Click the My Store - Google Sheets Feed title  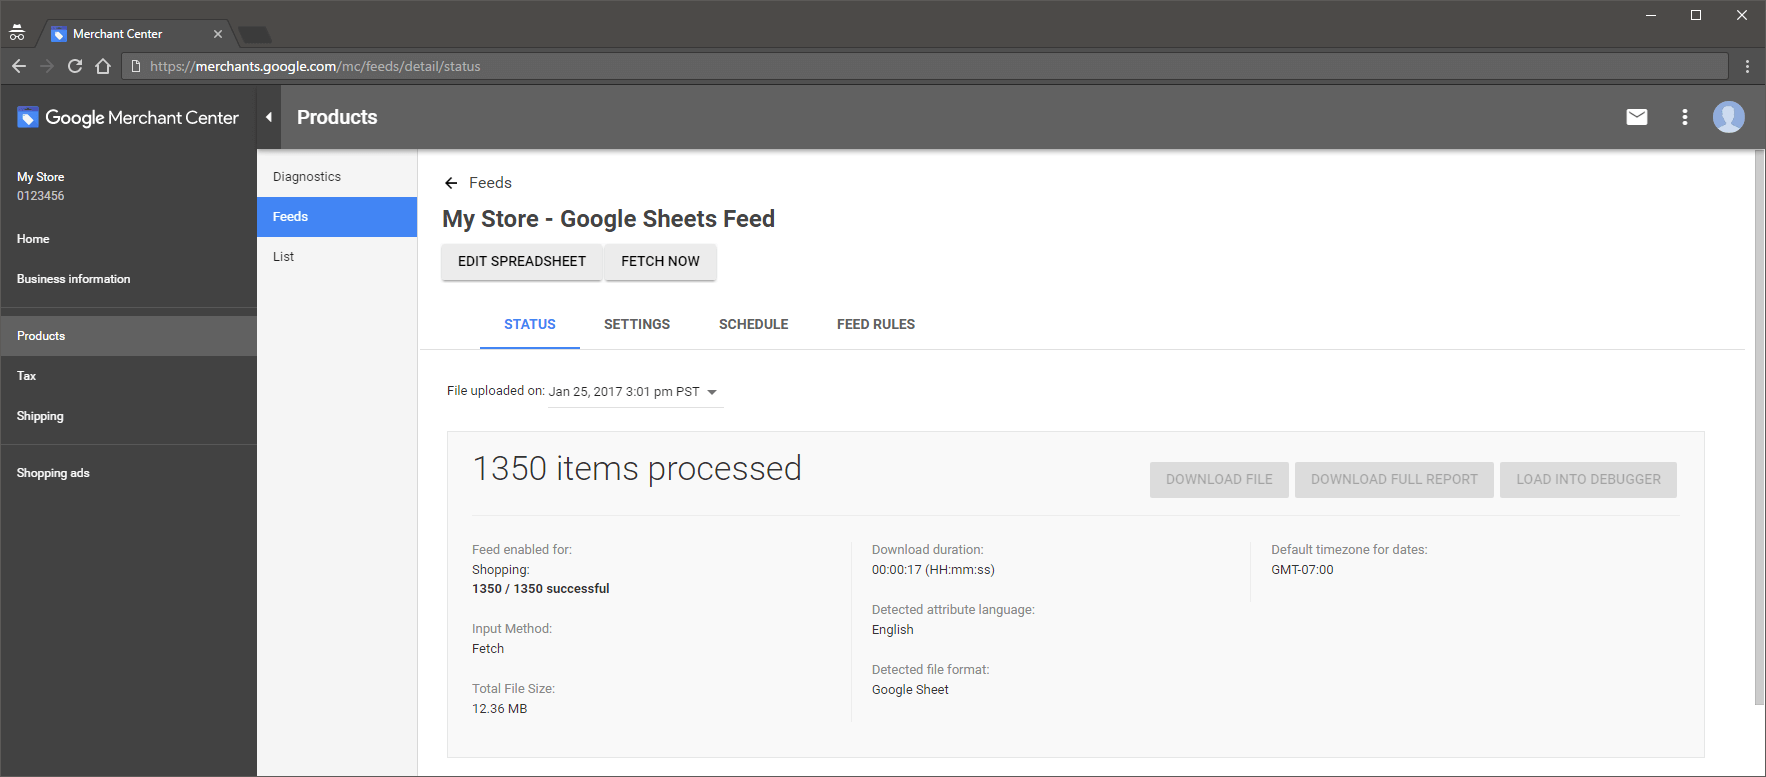pyautogui.click(x=609, y=219)
